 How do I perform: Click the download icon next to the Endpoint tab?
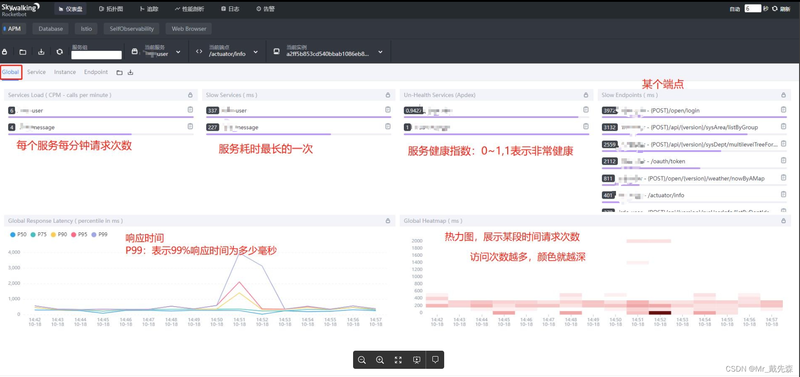click(131, 72)
